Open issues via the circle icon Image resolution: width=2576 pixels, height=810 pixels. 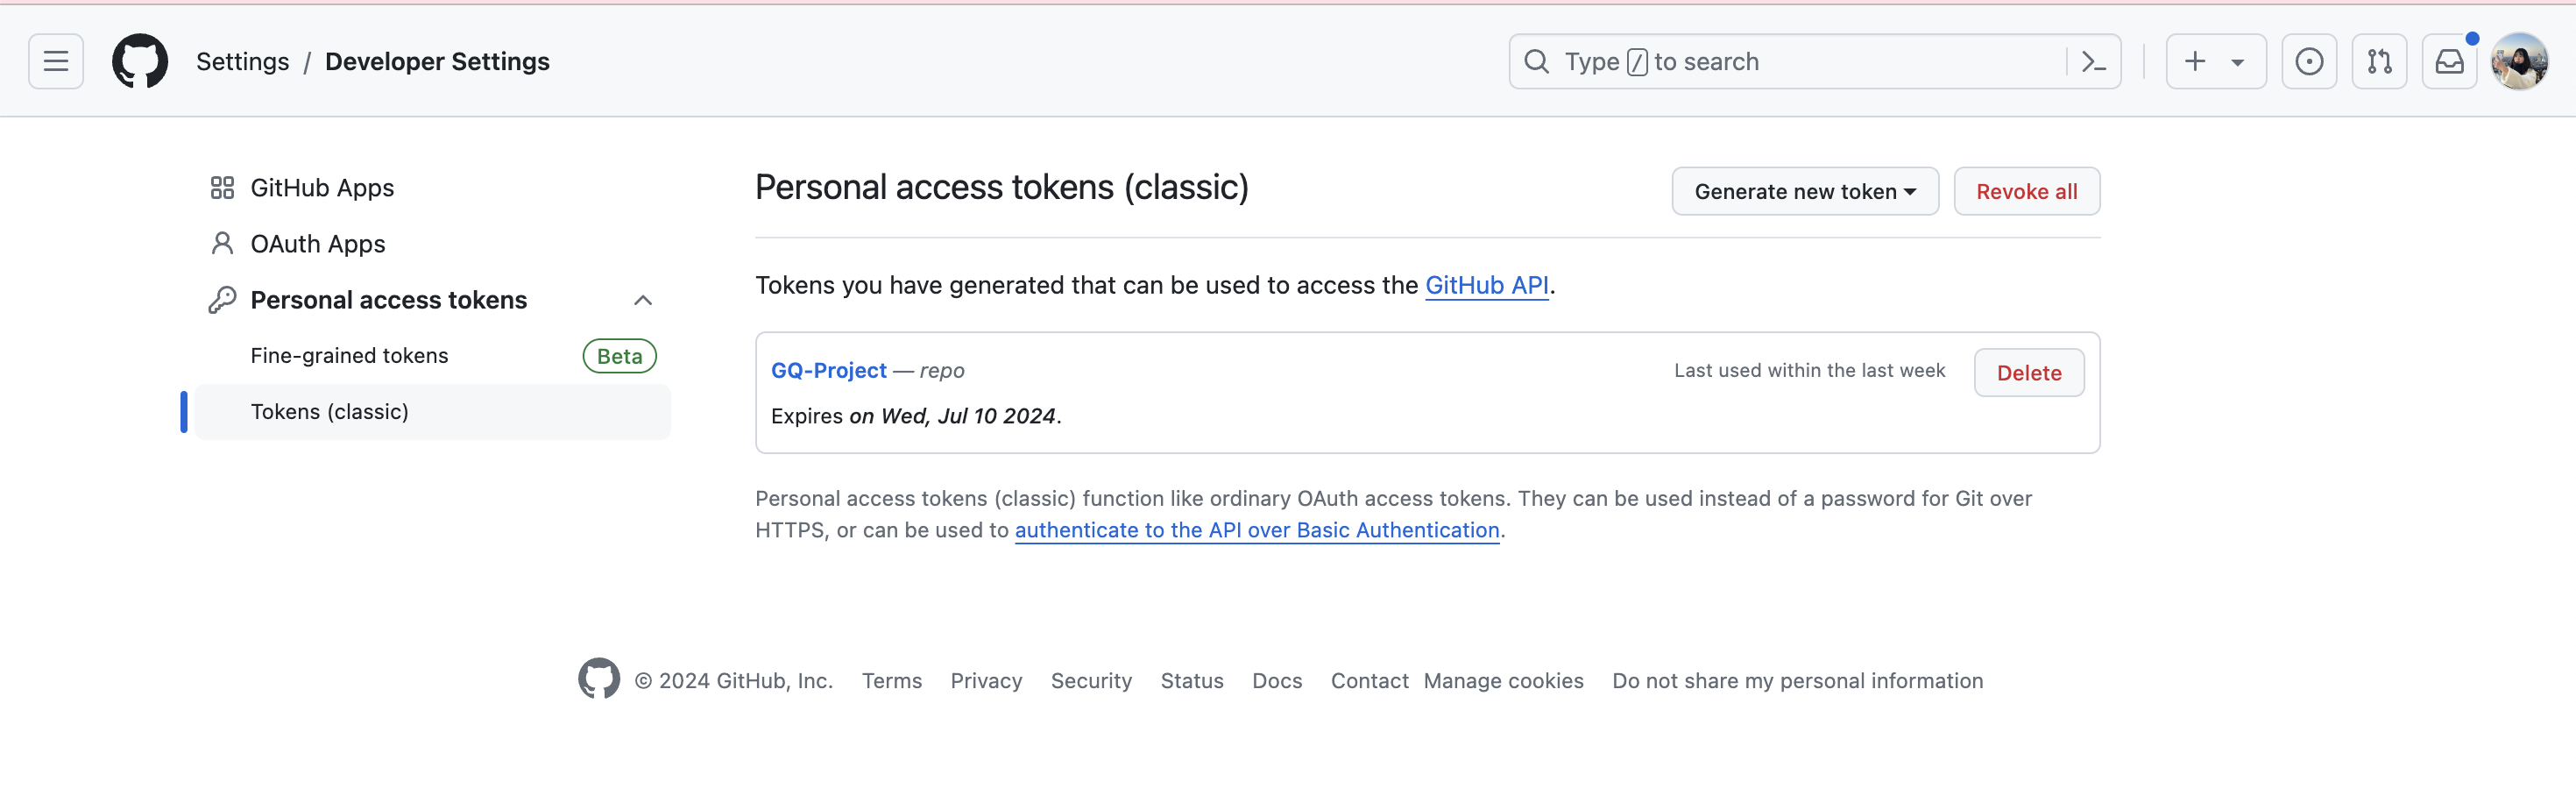(2309, 61)
